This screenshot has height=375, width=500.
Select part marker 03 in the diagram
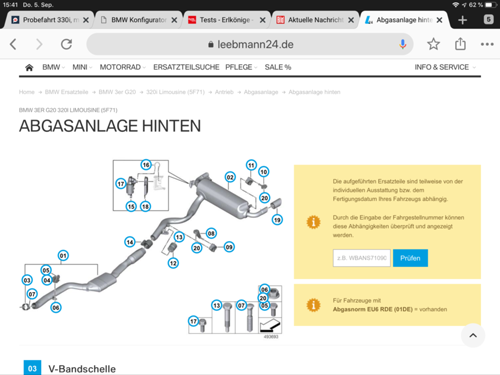(27, 280)
